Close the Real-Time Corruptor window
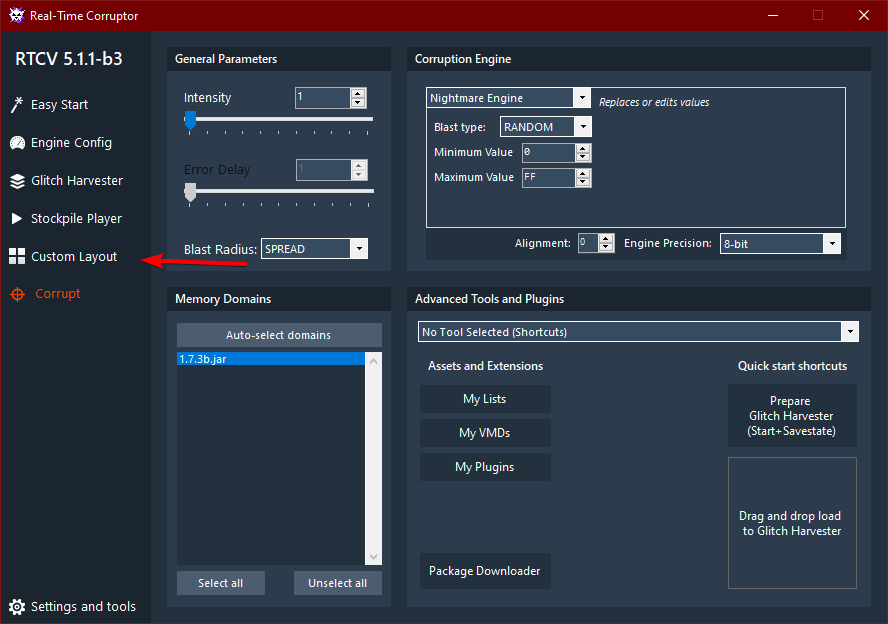Viewport: 888px width, 624px height. 864,15
